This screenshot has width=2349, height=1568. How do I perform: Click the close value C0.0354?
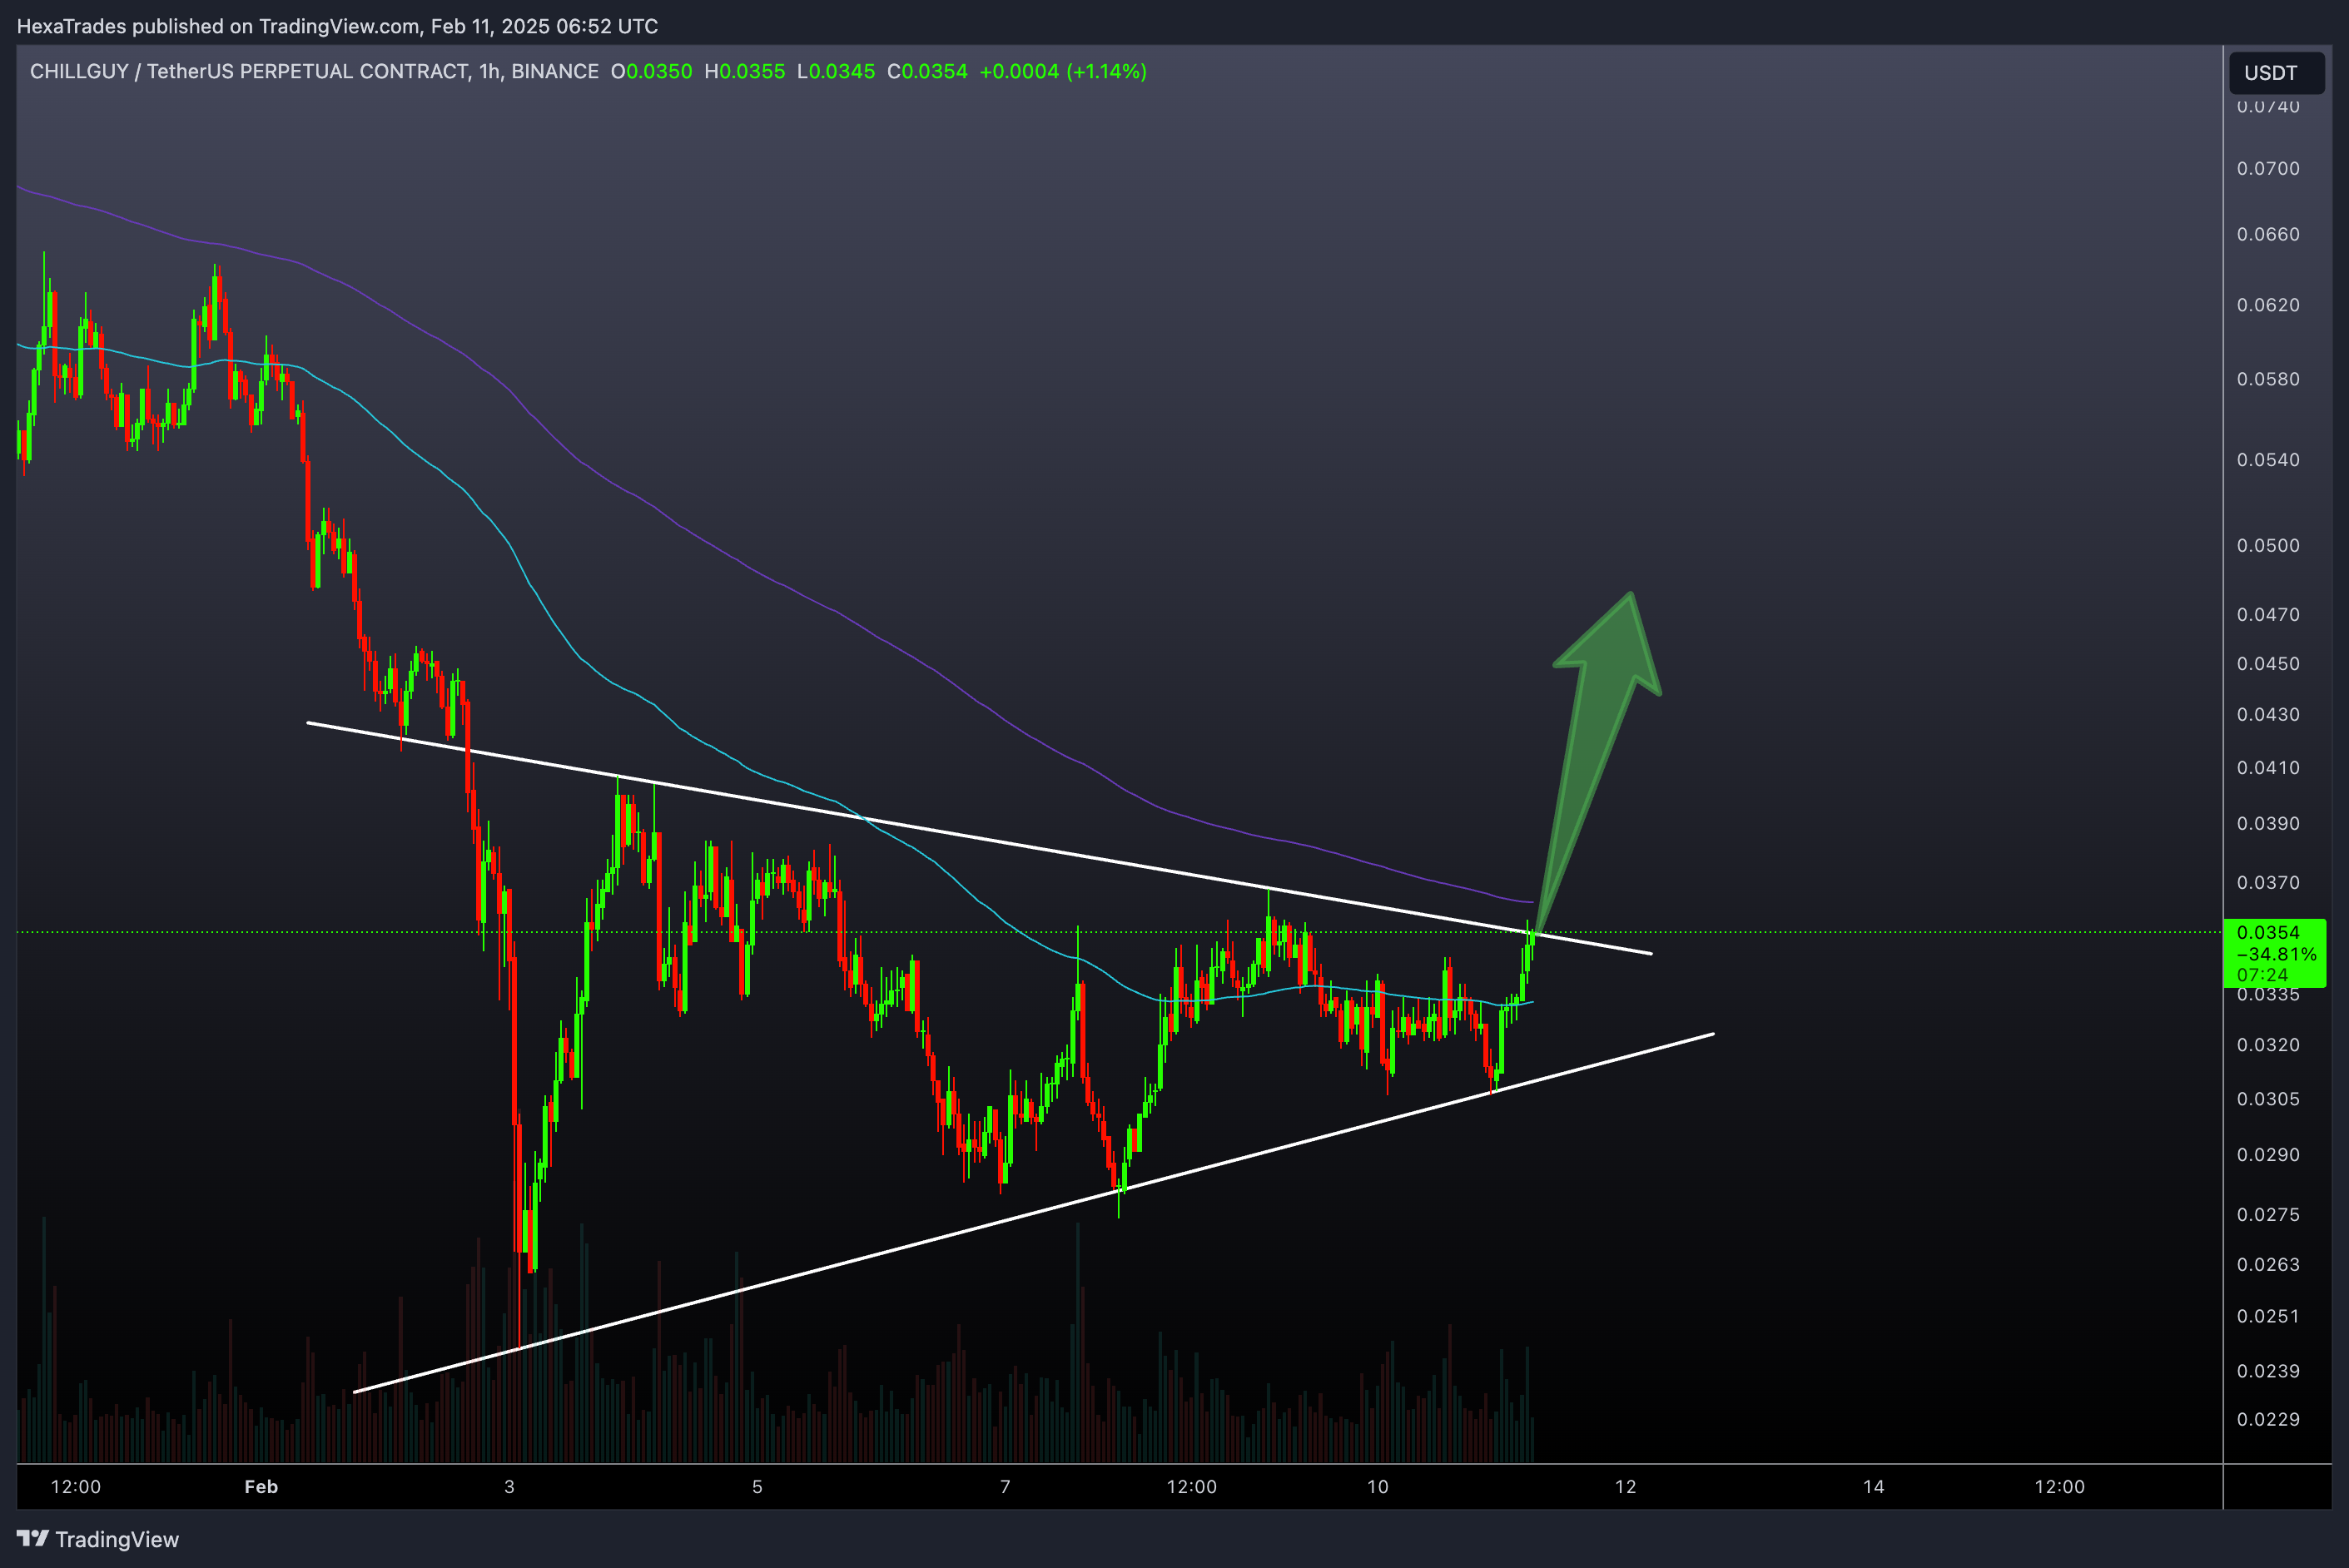pyautogui.click(x=927, y=71)
